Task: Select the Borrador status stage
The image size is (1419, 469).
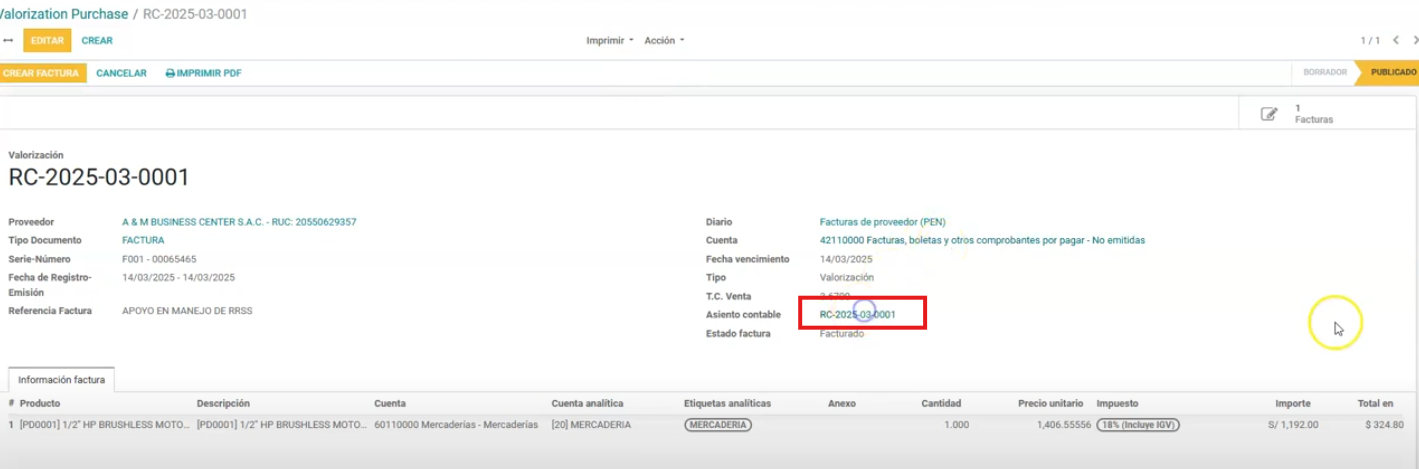Action: tap(1324, 73)
